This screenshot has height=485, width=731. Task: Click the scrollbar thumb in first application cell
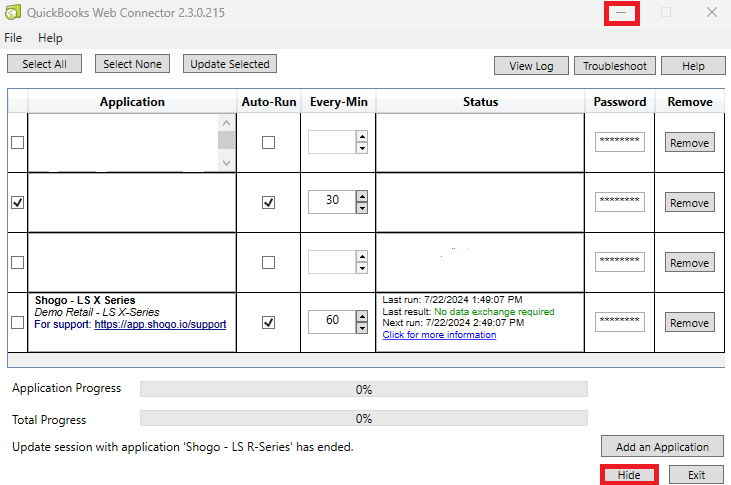pyautogui.click(x=227, y=140)
